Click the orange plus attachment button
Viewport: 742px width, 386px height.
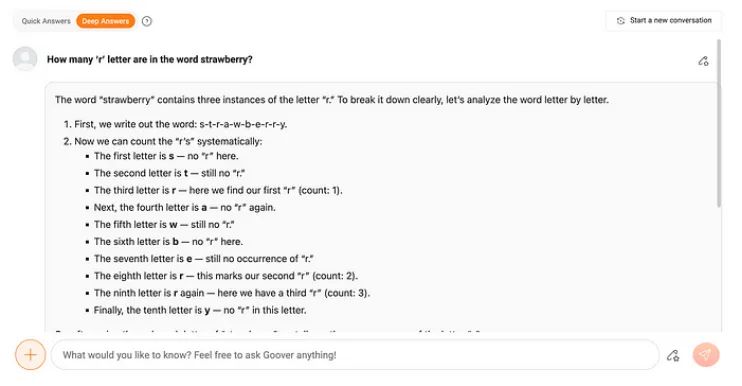[x=30, y=355]
